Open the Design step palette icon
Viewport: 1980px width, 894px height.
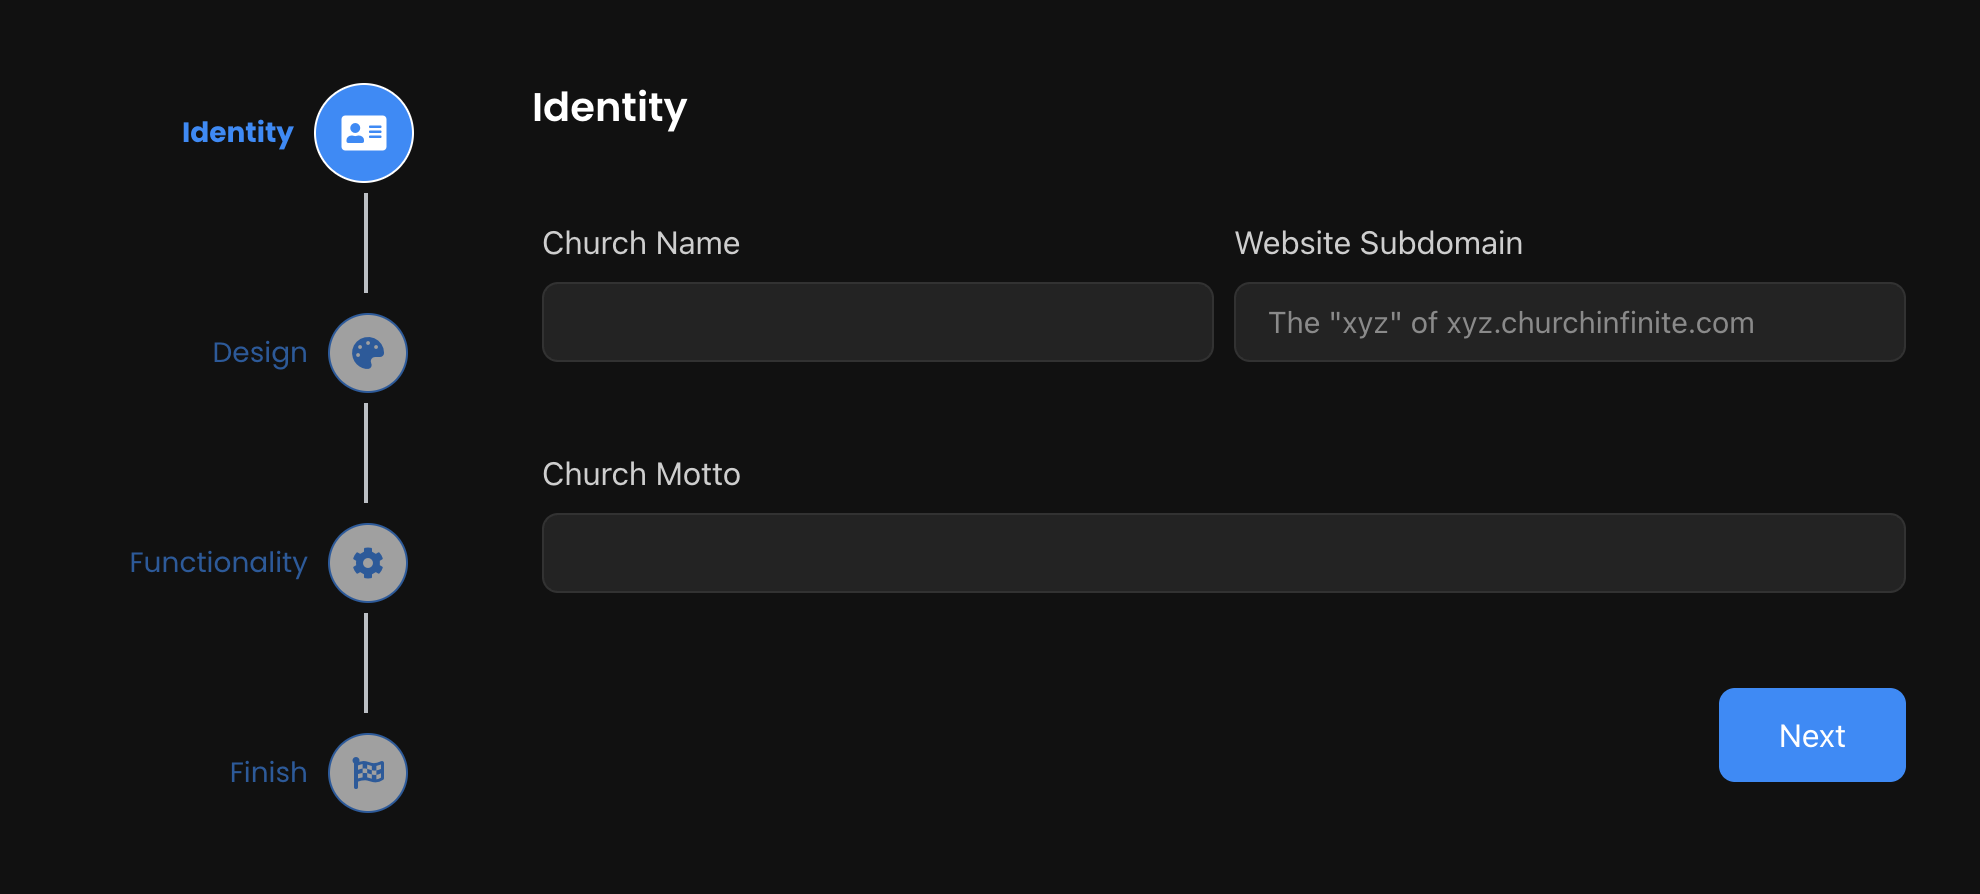pos(368,353)
